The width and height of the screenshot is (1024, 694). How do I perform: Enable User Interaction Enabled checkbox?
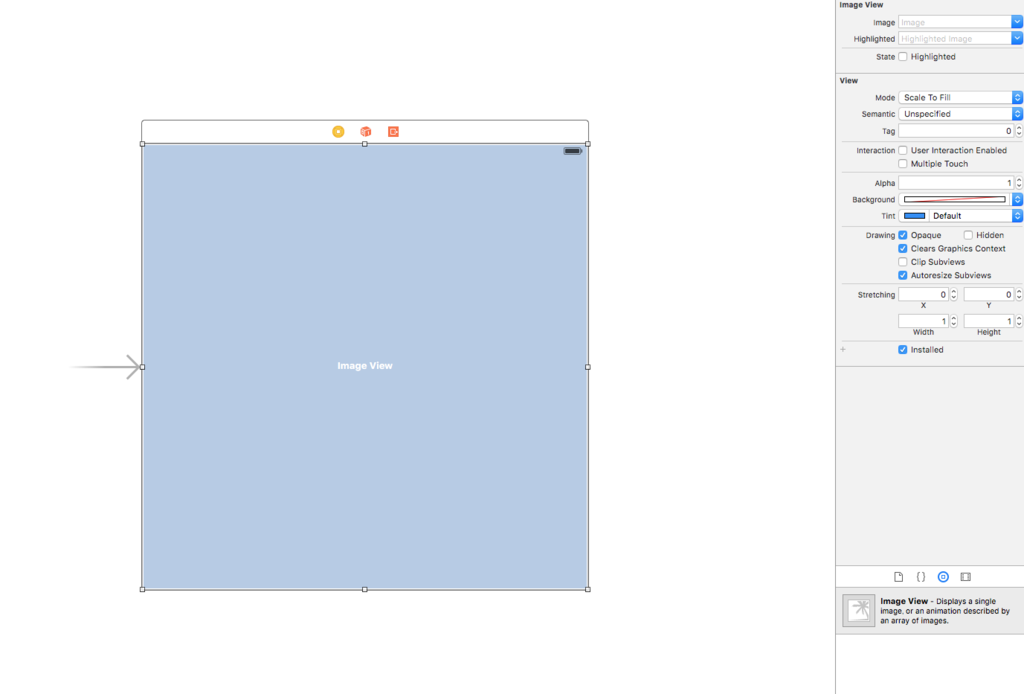click(x=903, y=150)
